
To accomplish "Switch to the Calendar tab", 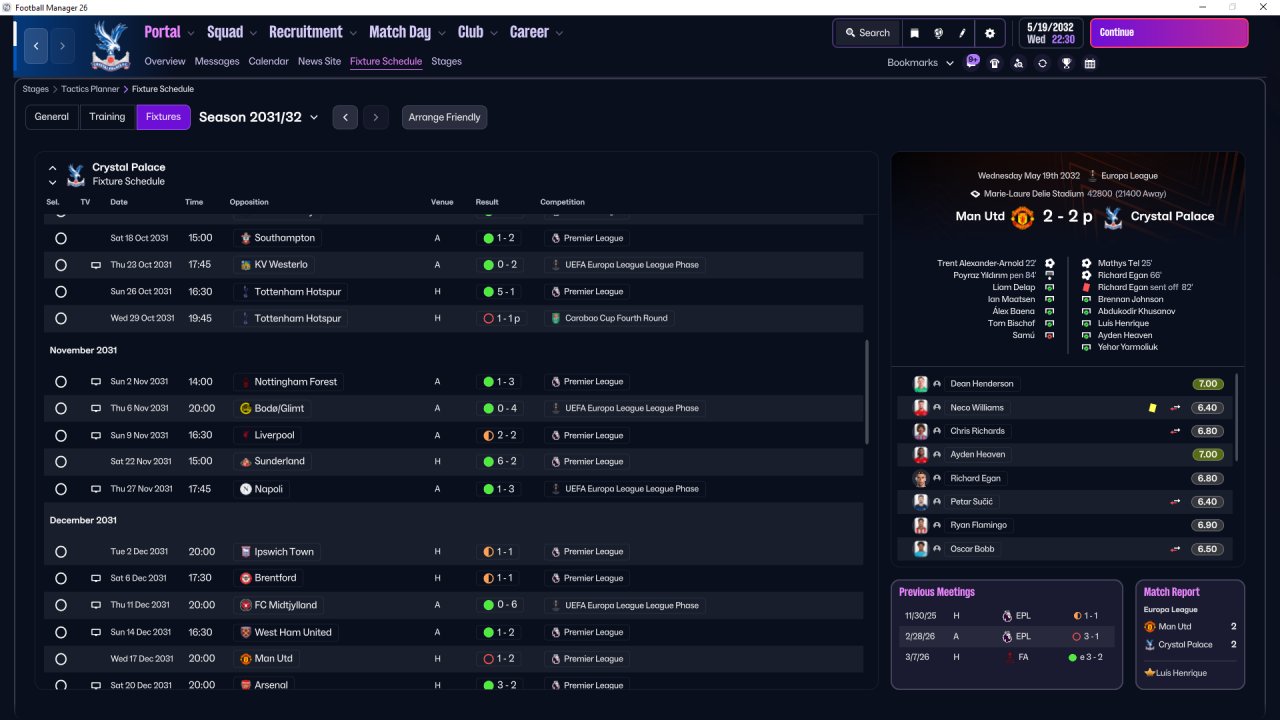I will (268, 62).
